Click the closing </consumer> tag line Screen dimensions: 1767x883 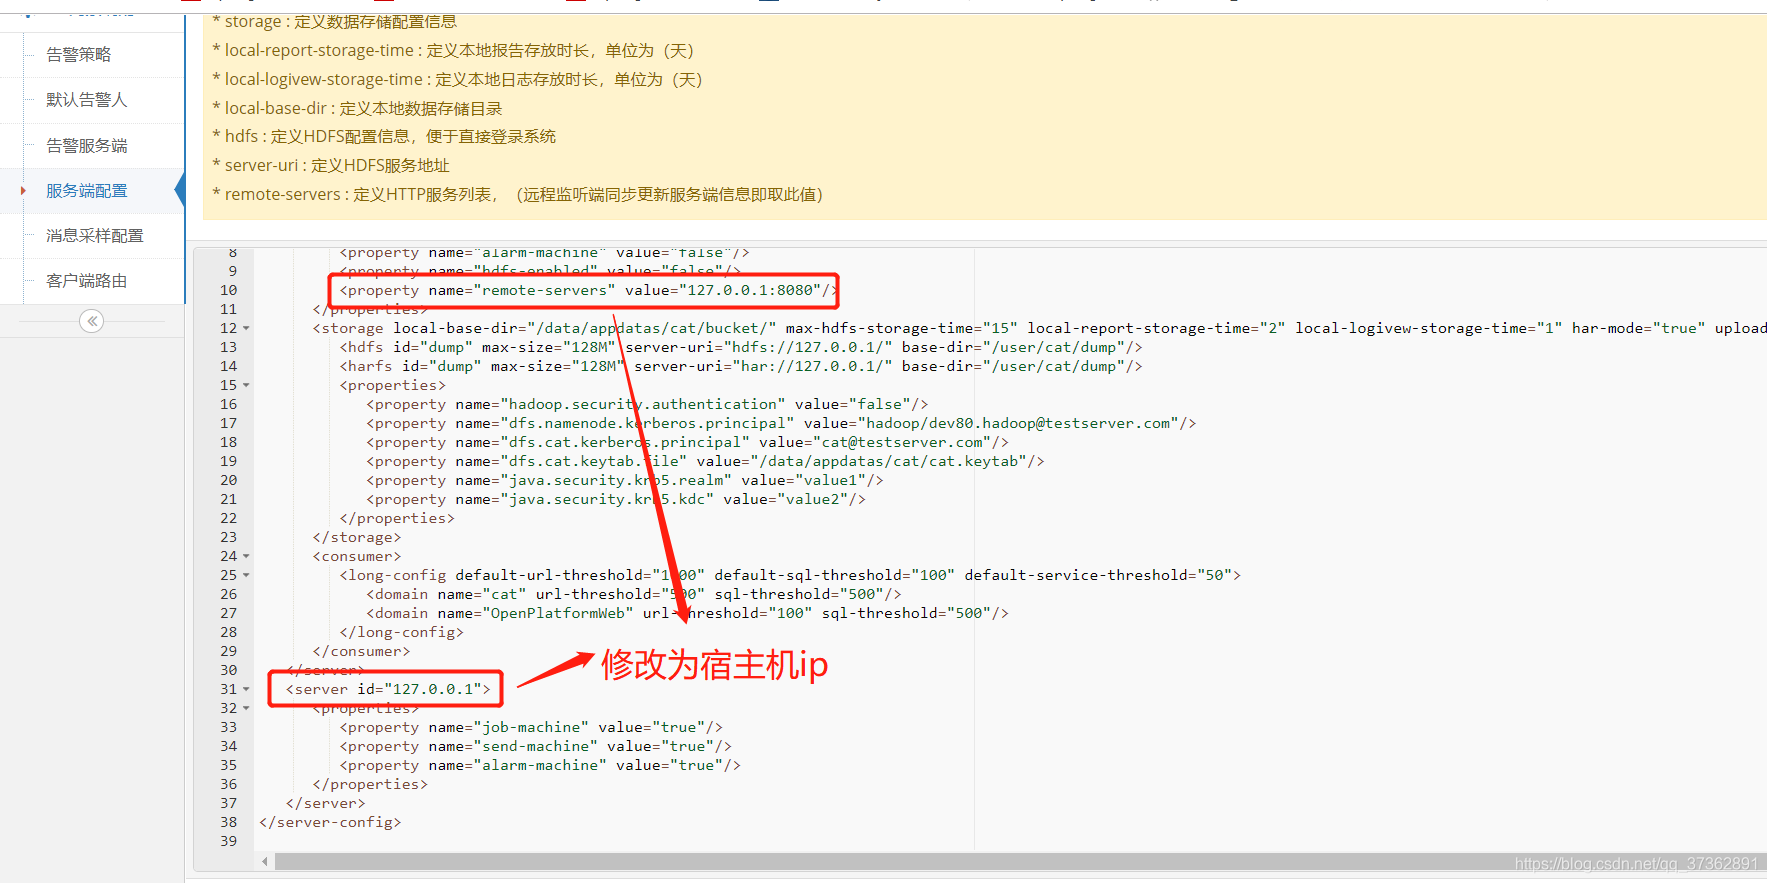[361, 651]
